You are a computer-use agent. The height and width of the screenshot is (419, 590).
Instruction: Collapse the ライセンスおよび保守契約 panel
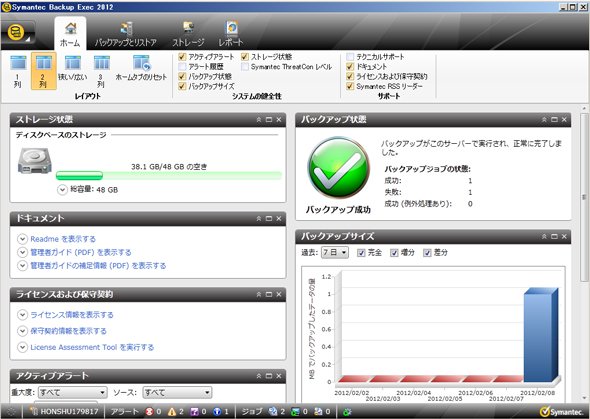pyautogui.click(x=259, y=295)
